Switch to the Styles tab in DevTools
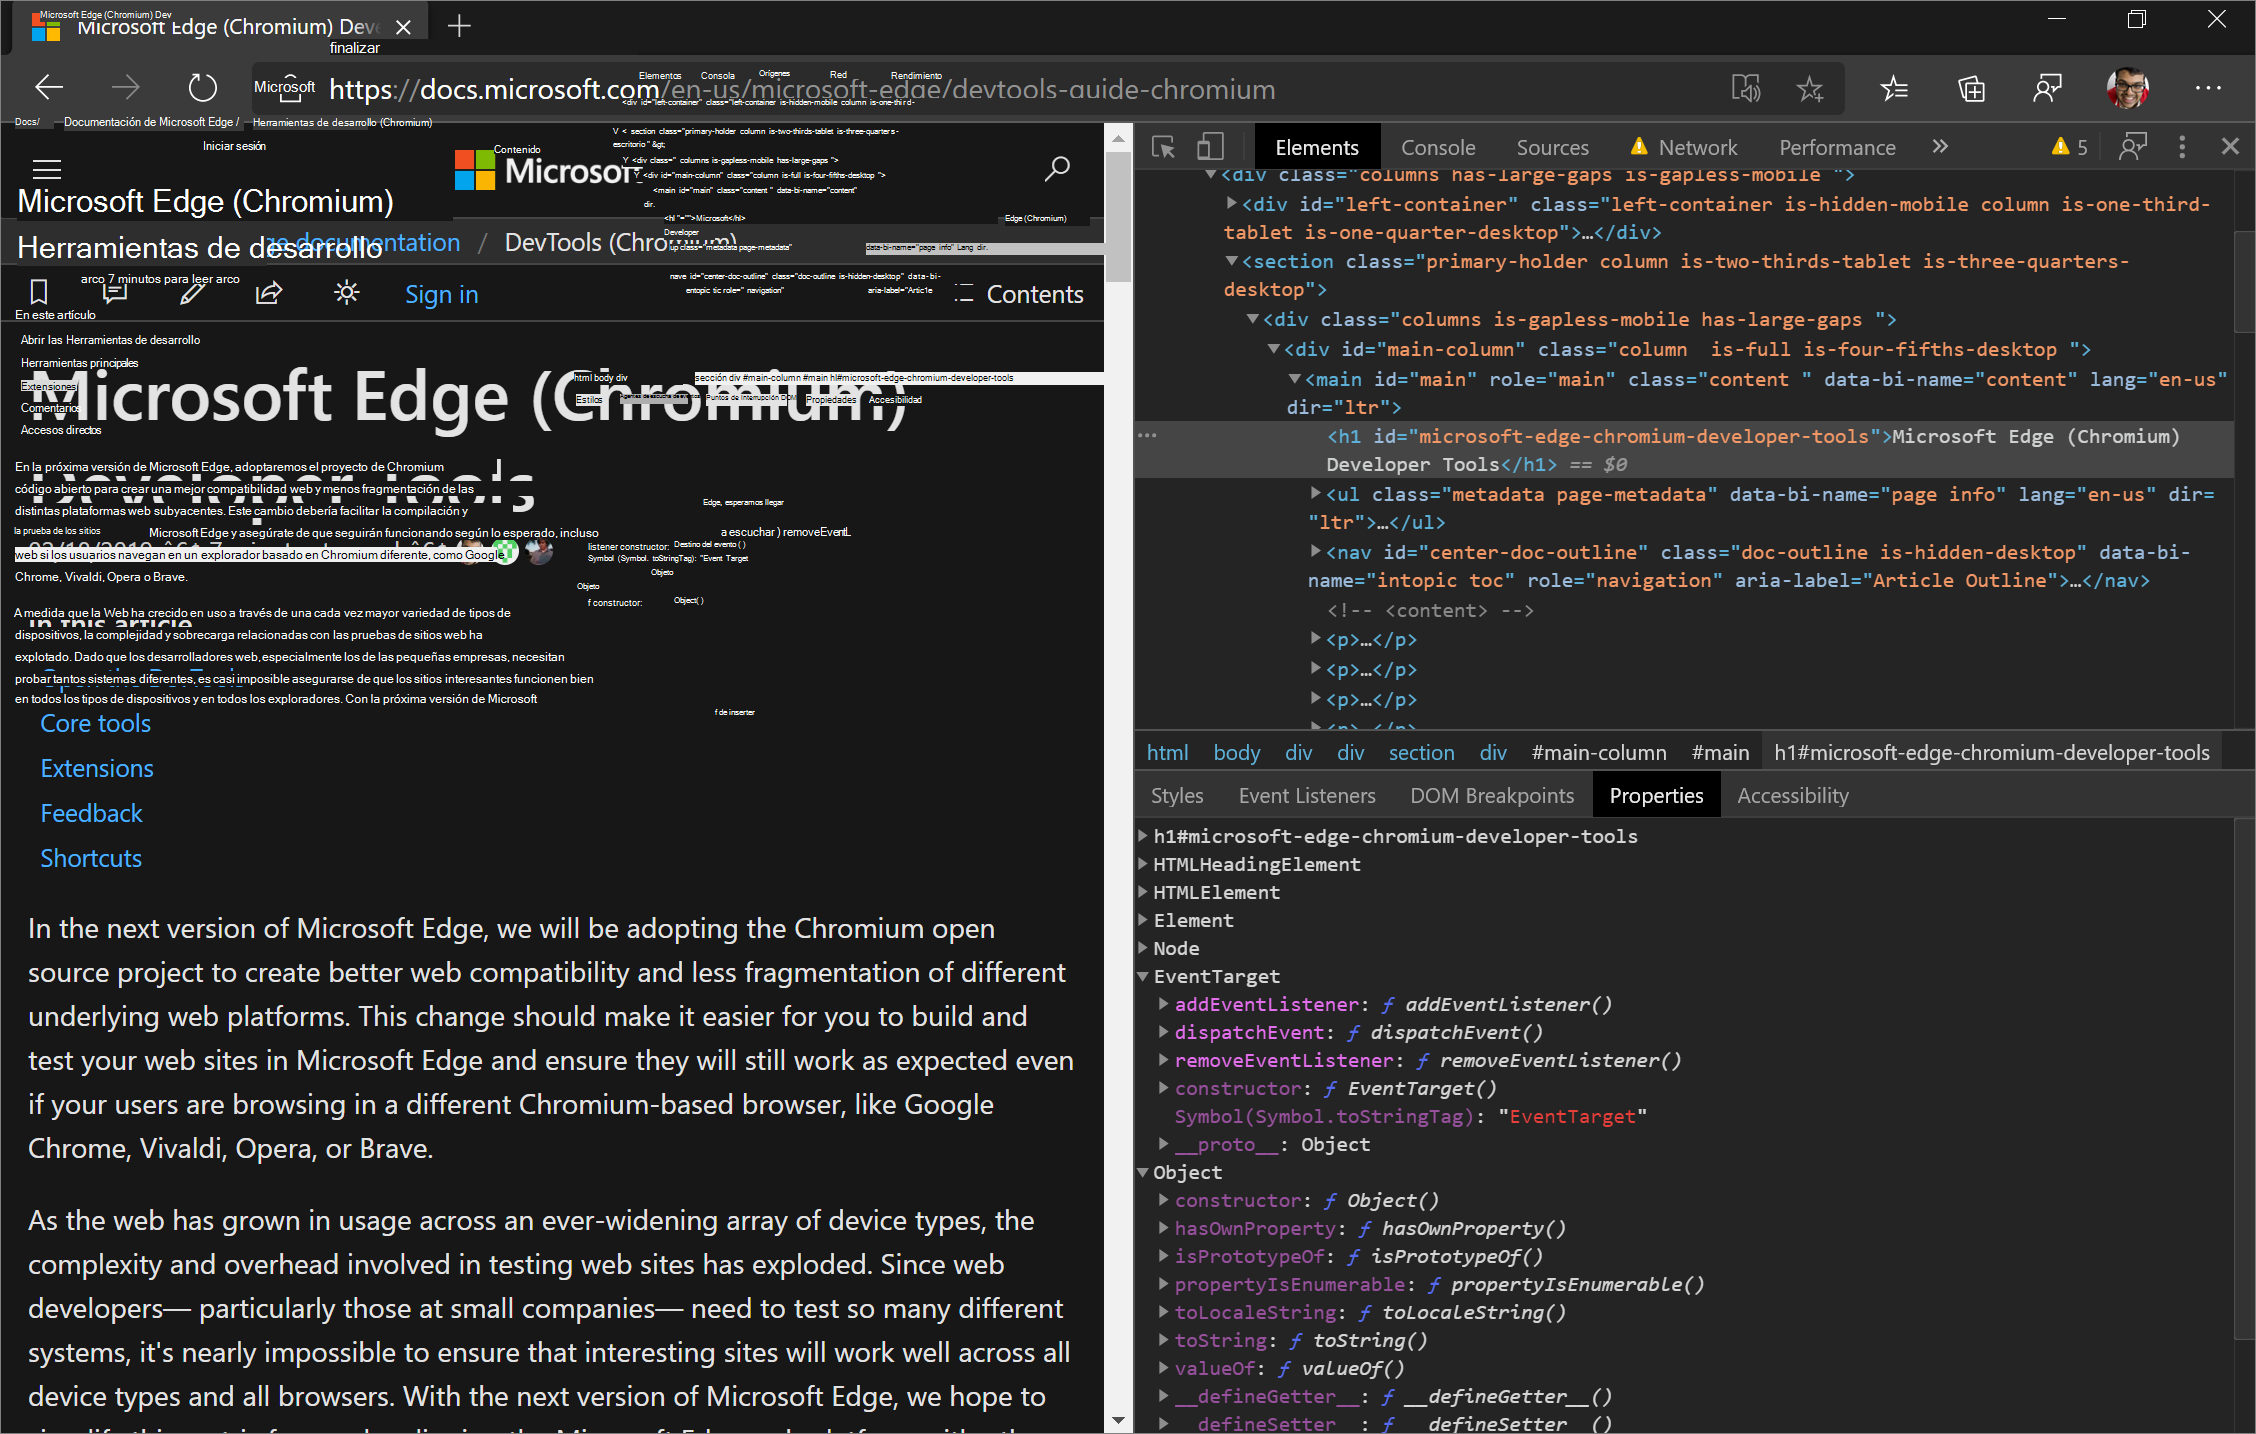This screenshot has height=1434, width=2256. tap(1176, 796)
